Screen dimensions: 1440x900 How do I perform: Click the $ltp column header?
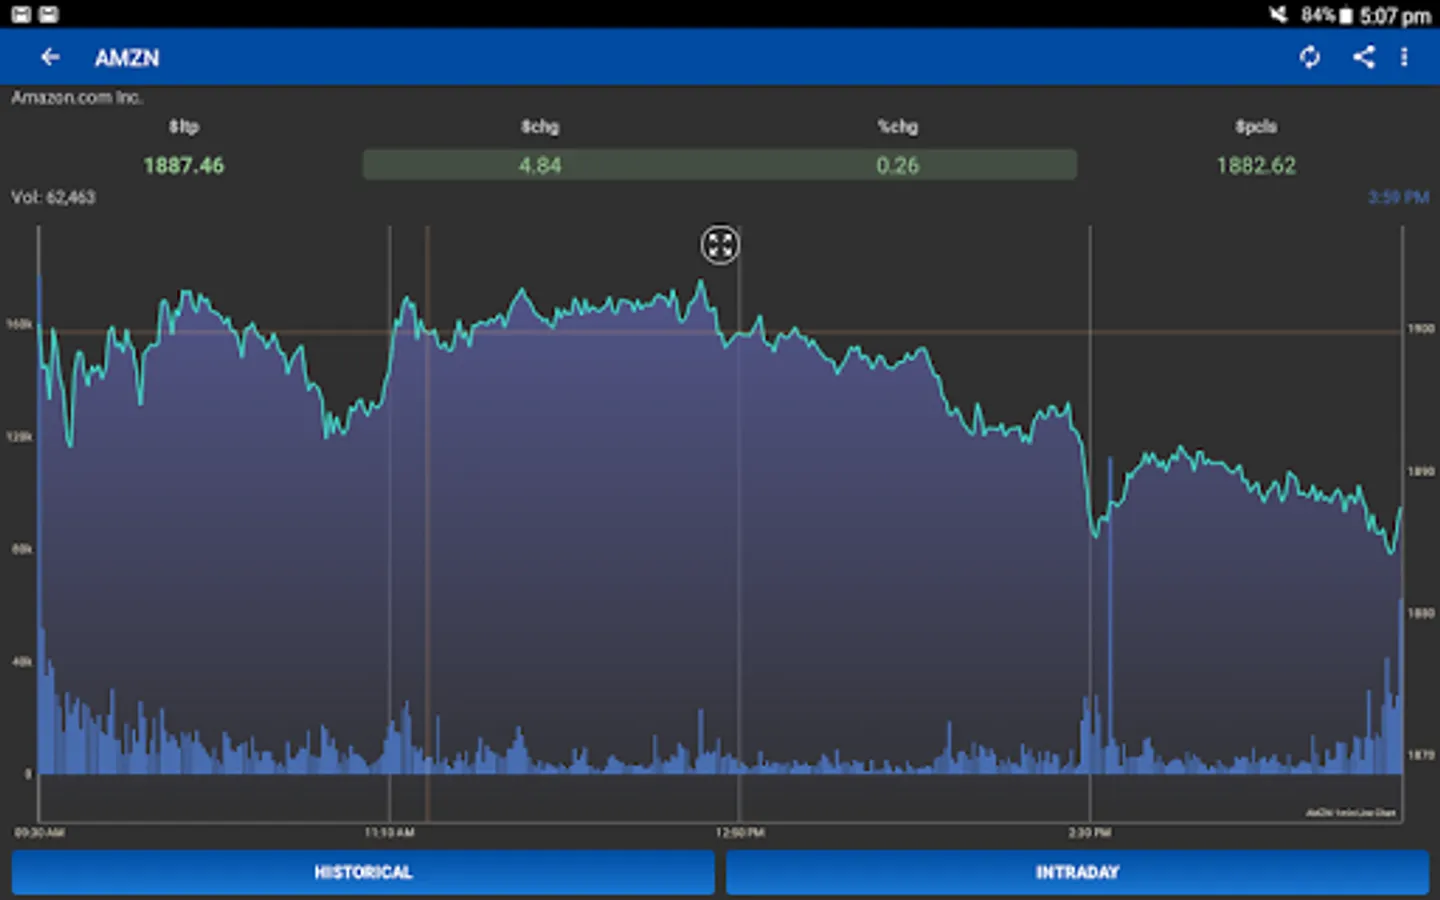(184, 126)
